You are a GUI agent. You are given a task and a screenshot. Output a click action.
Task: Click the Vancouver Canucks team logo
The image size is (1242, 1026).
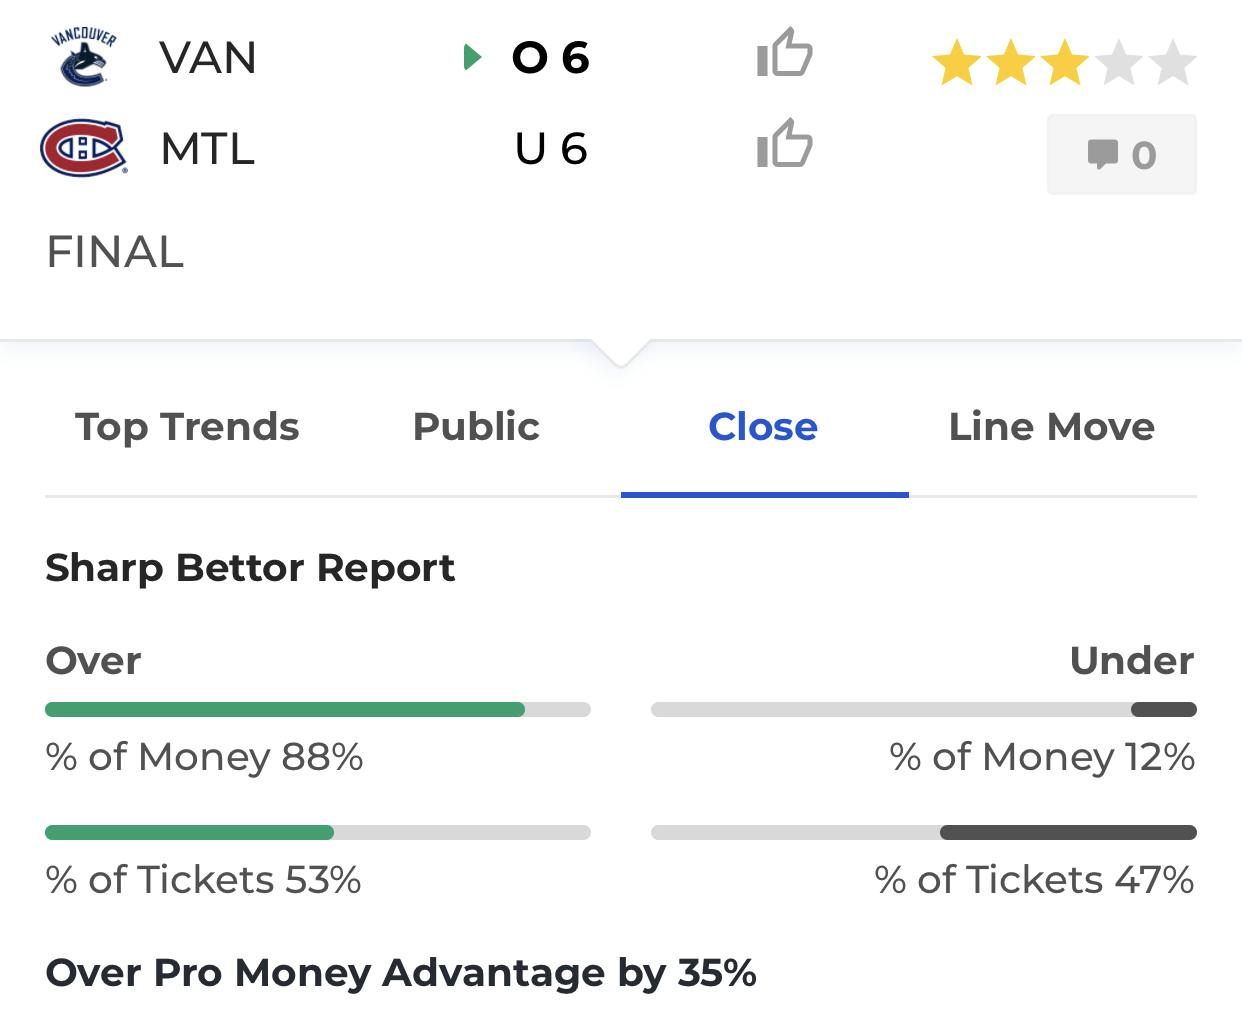tap(83, 58)
